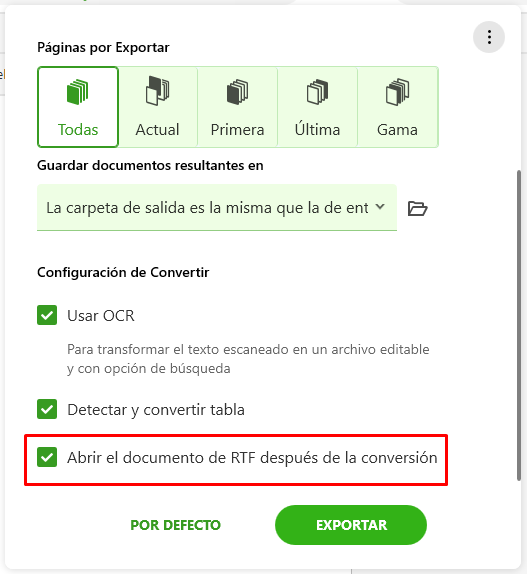This screenshot has width=527, height=574.
Task: Click the Usar OCR label text
Action: point(101,316)
